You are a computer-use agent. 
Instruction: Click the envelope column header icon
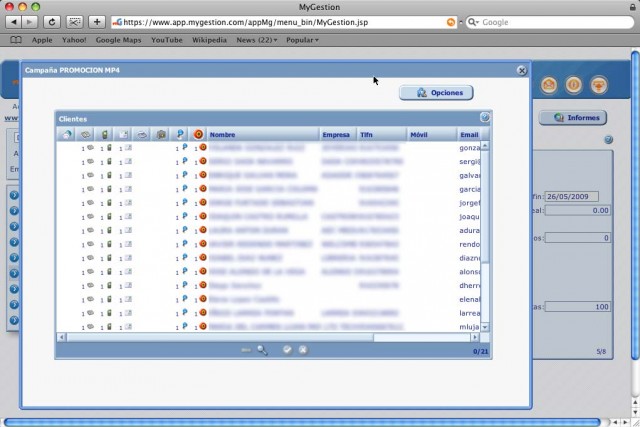(x=123, y=134)
